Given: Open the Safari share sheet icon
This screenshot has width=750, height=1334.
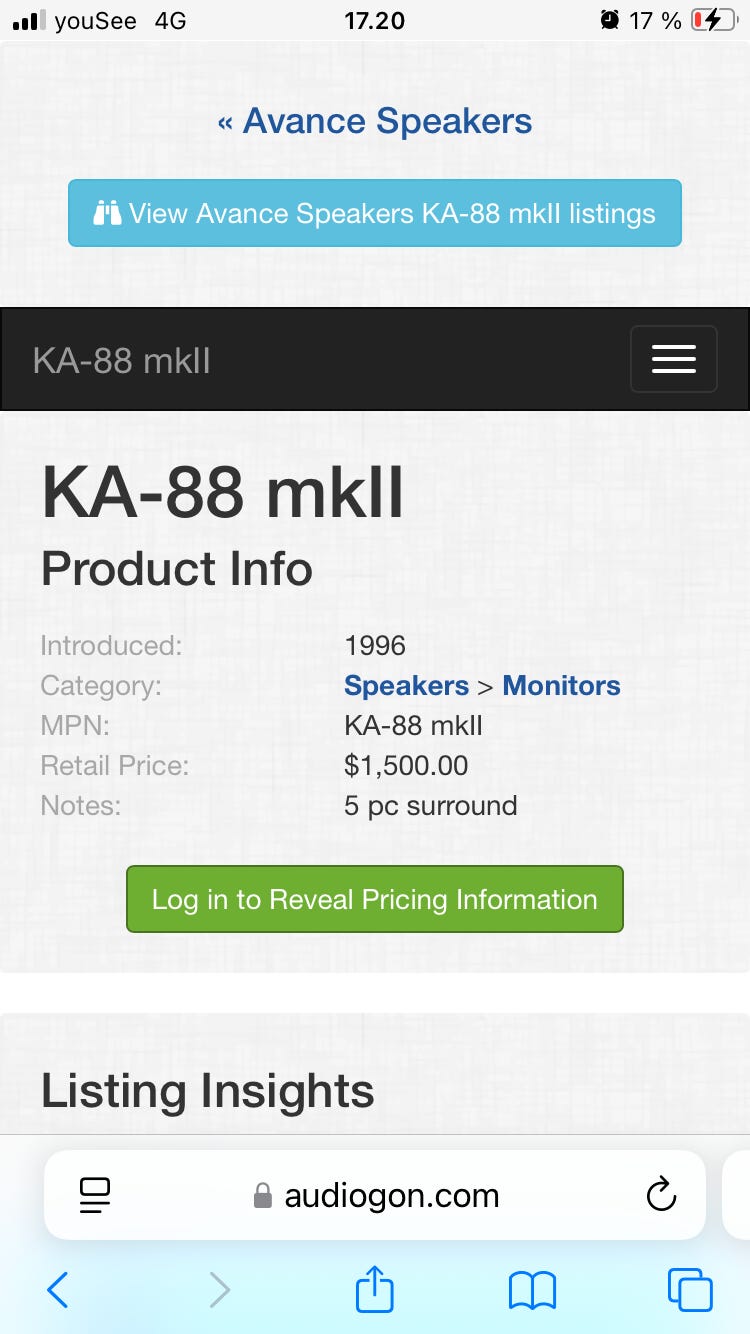Looking at the screenshot, I should (x=375, y=1288).
